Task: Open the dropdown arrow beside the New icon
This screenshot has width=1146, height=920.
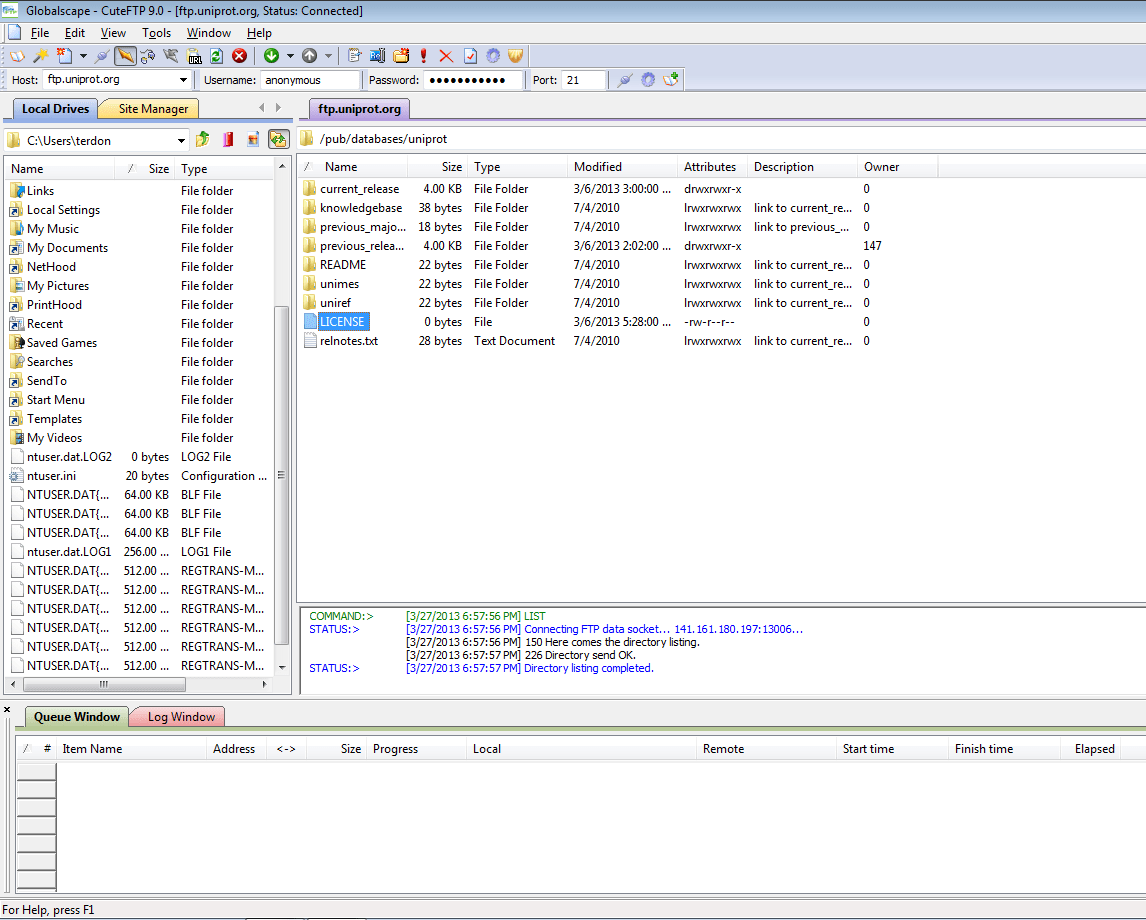Action: [83, 56]
